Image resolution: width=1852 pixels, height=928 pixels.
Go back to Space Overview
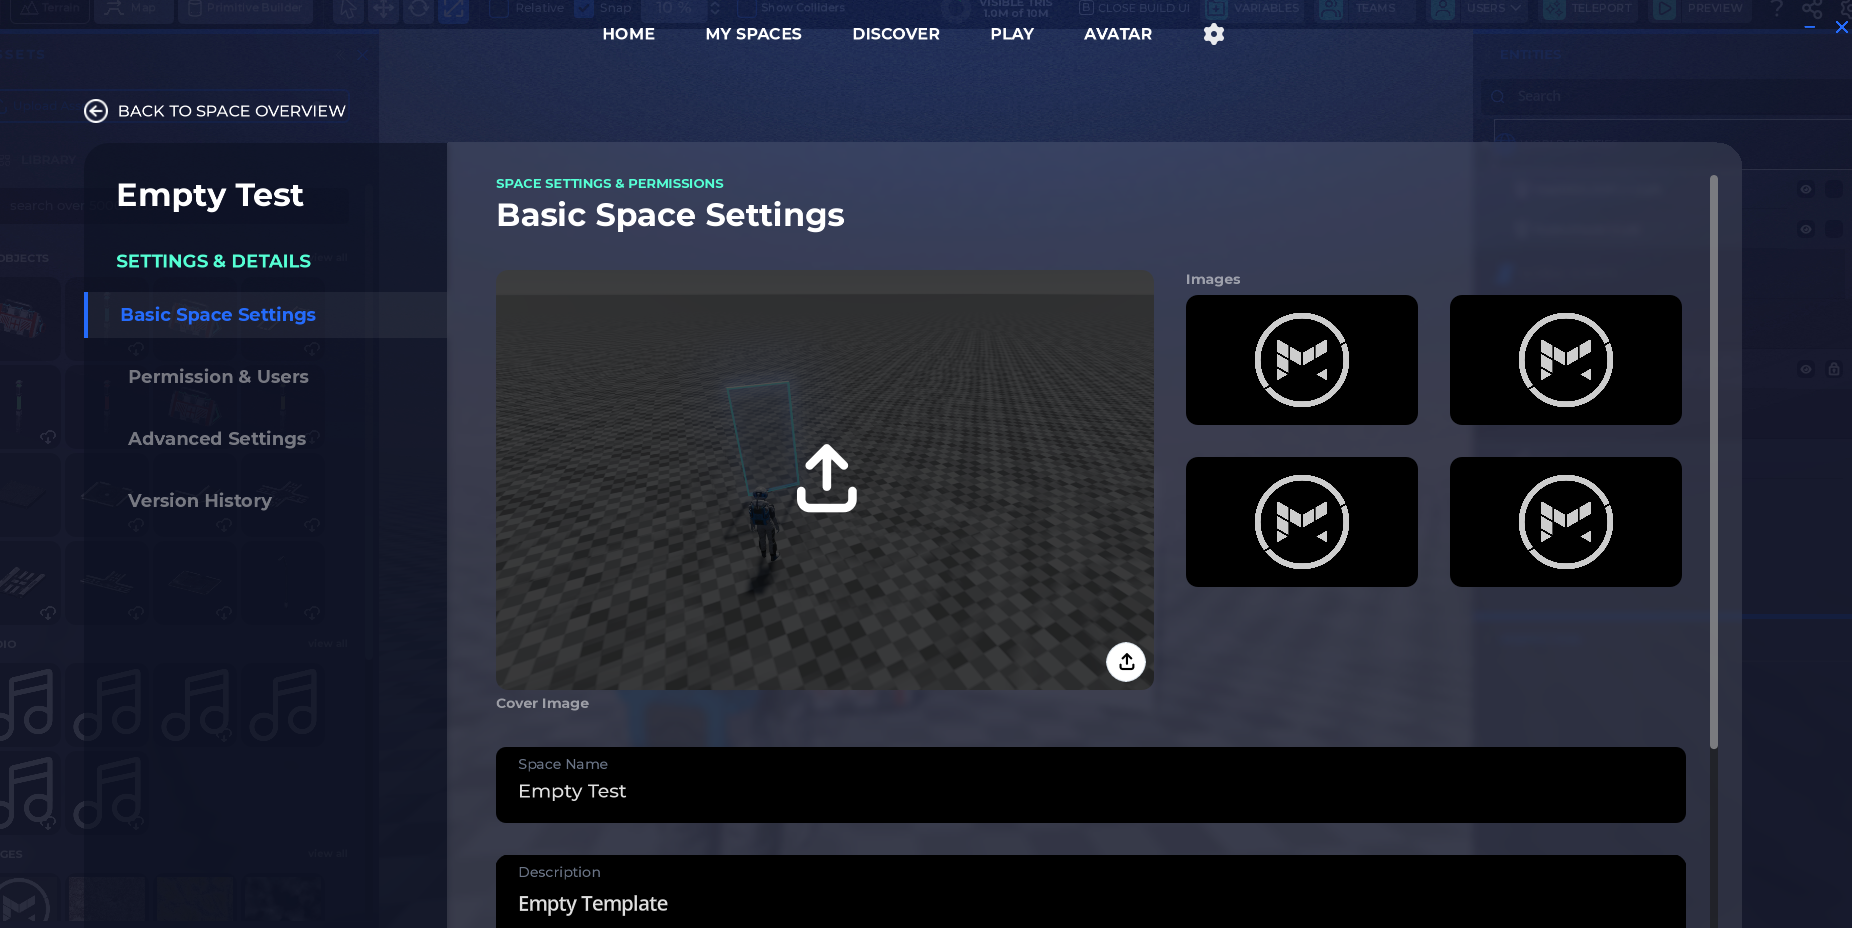point(214,111)
